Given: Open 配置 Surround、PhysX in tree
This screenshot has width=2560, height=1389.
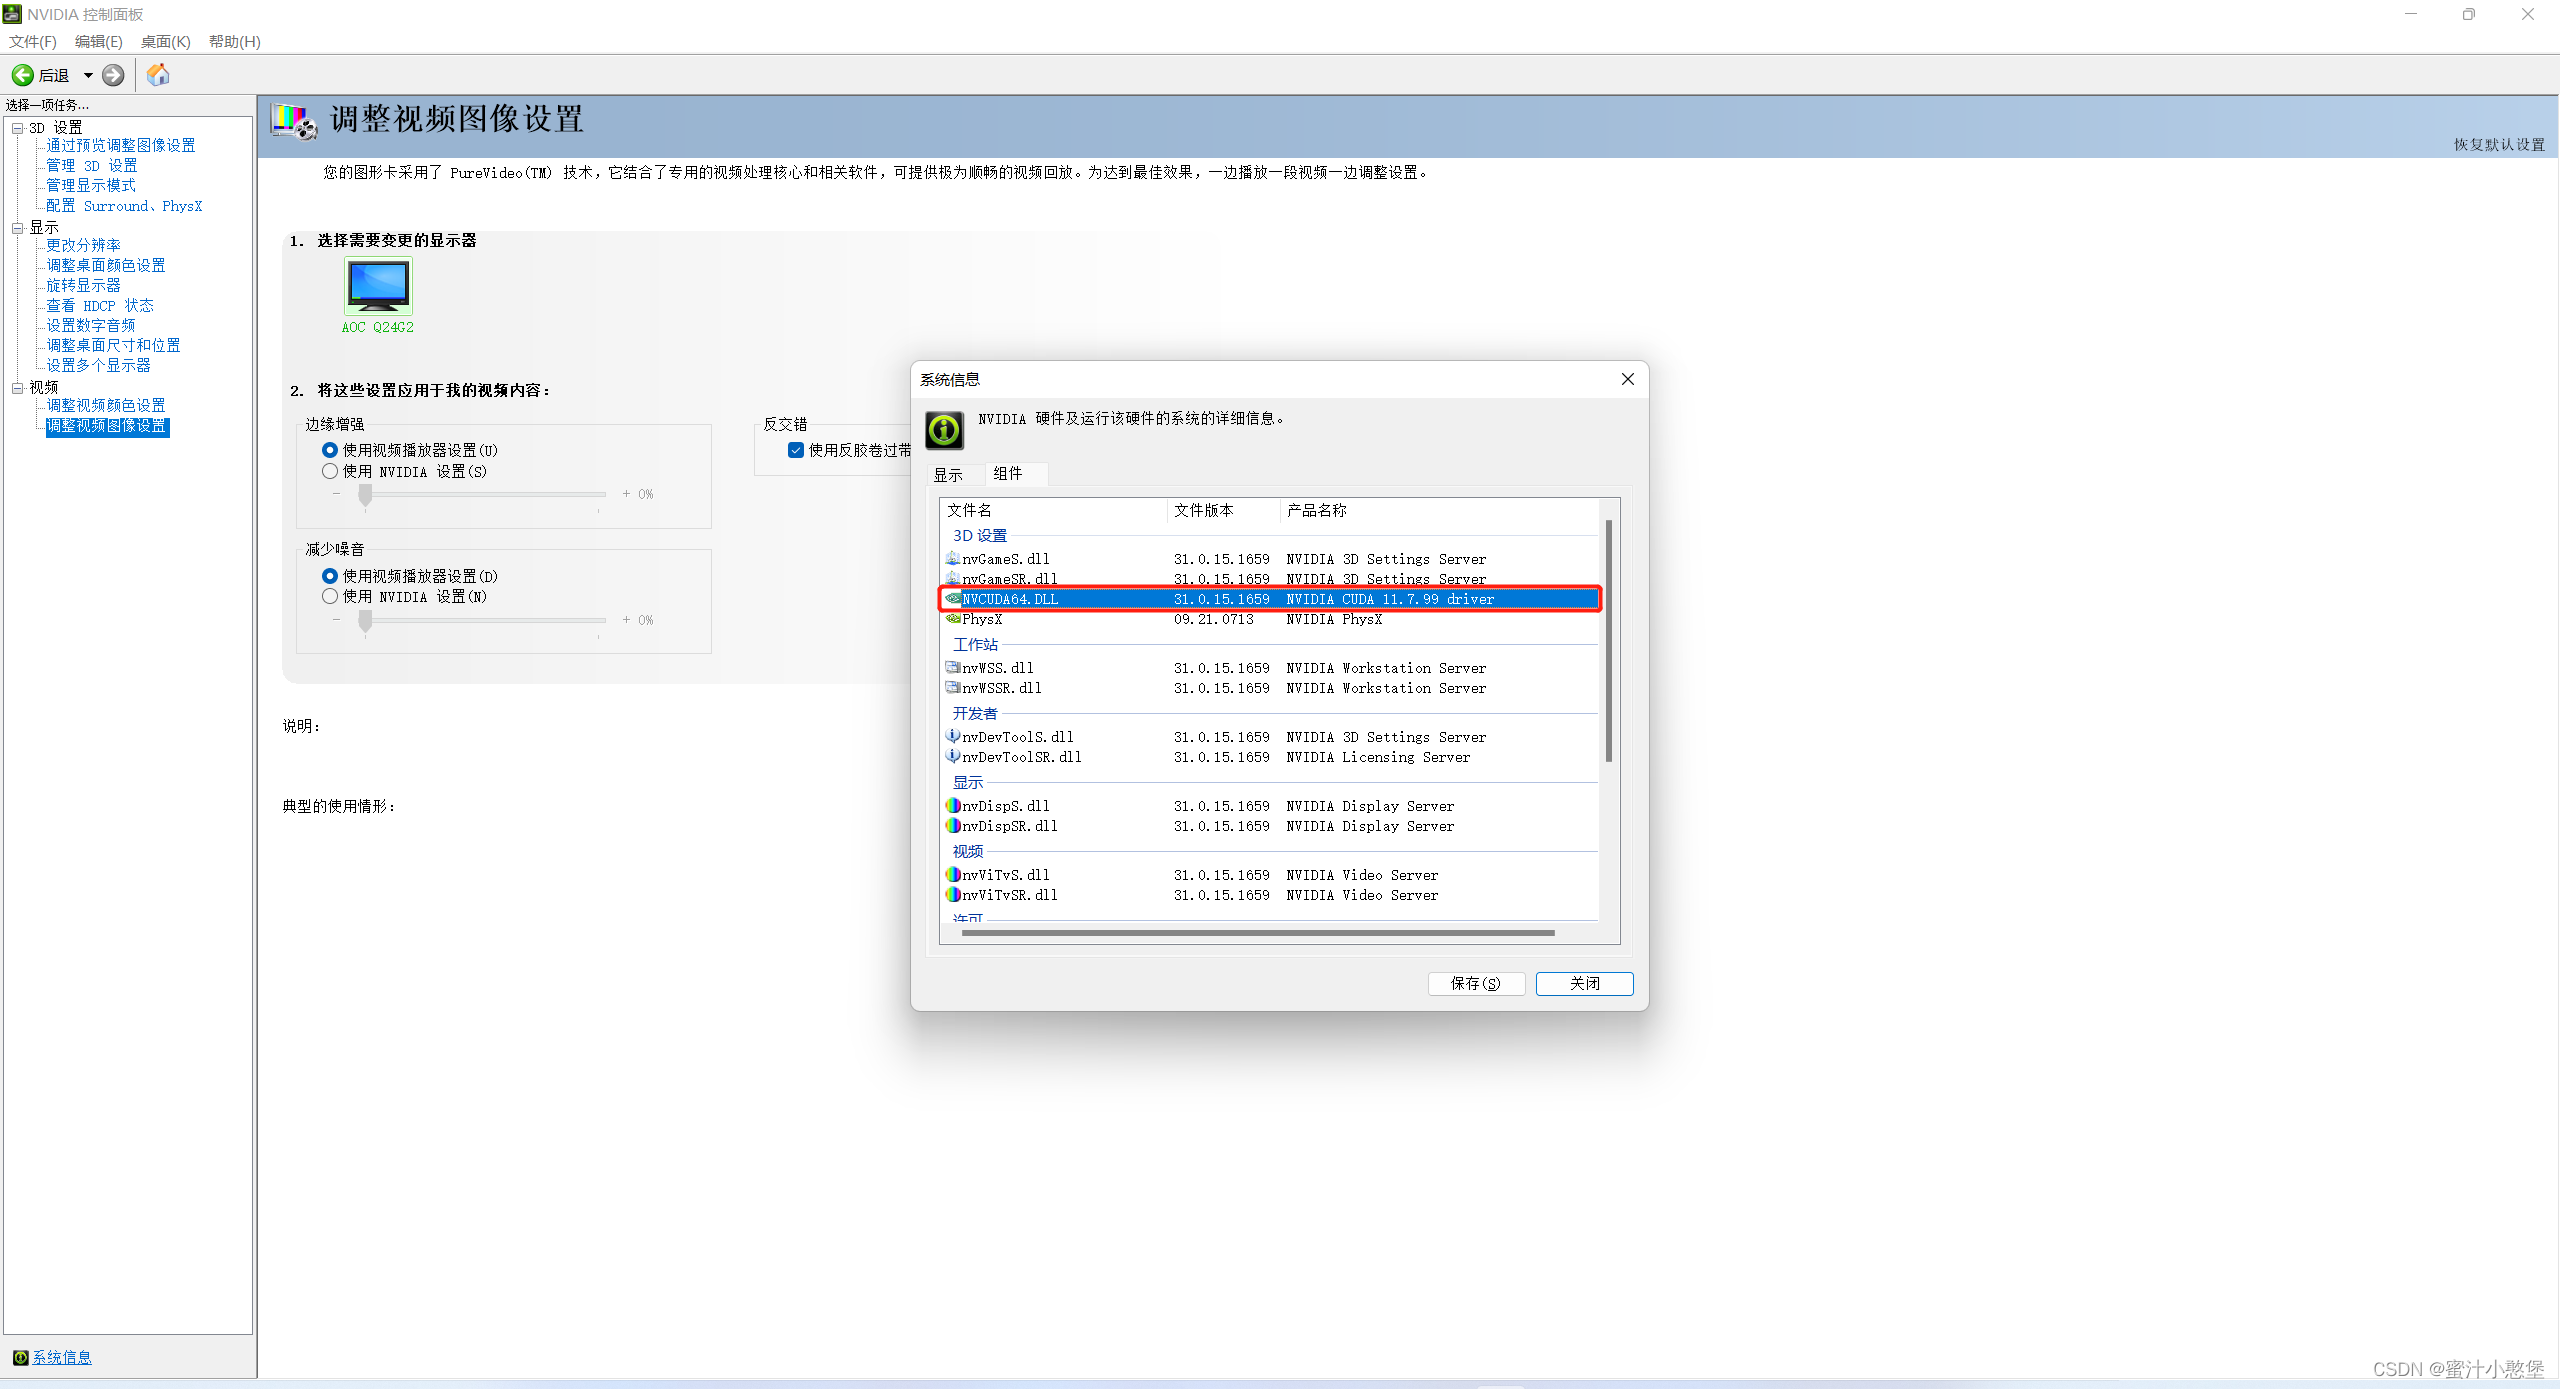Looking at the screenshot, I should pos(124,205).
